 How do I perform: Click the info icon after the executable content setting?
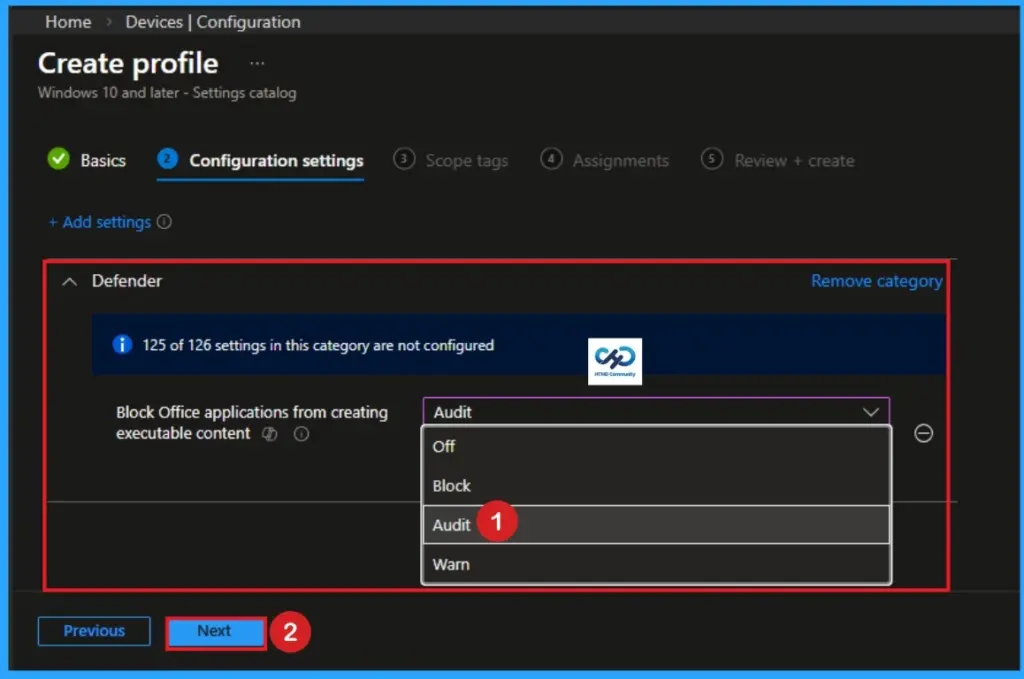coord(300,434)
